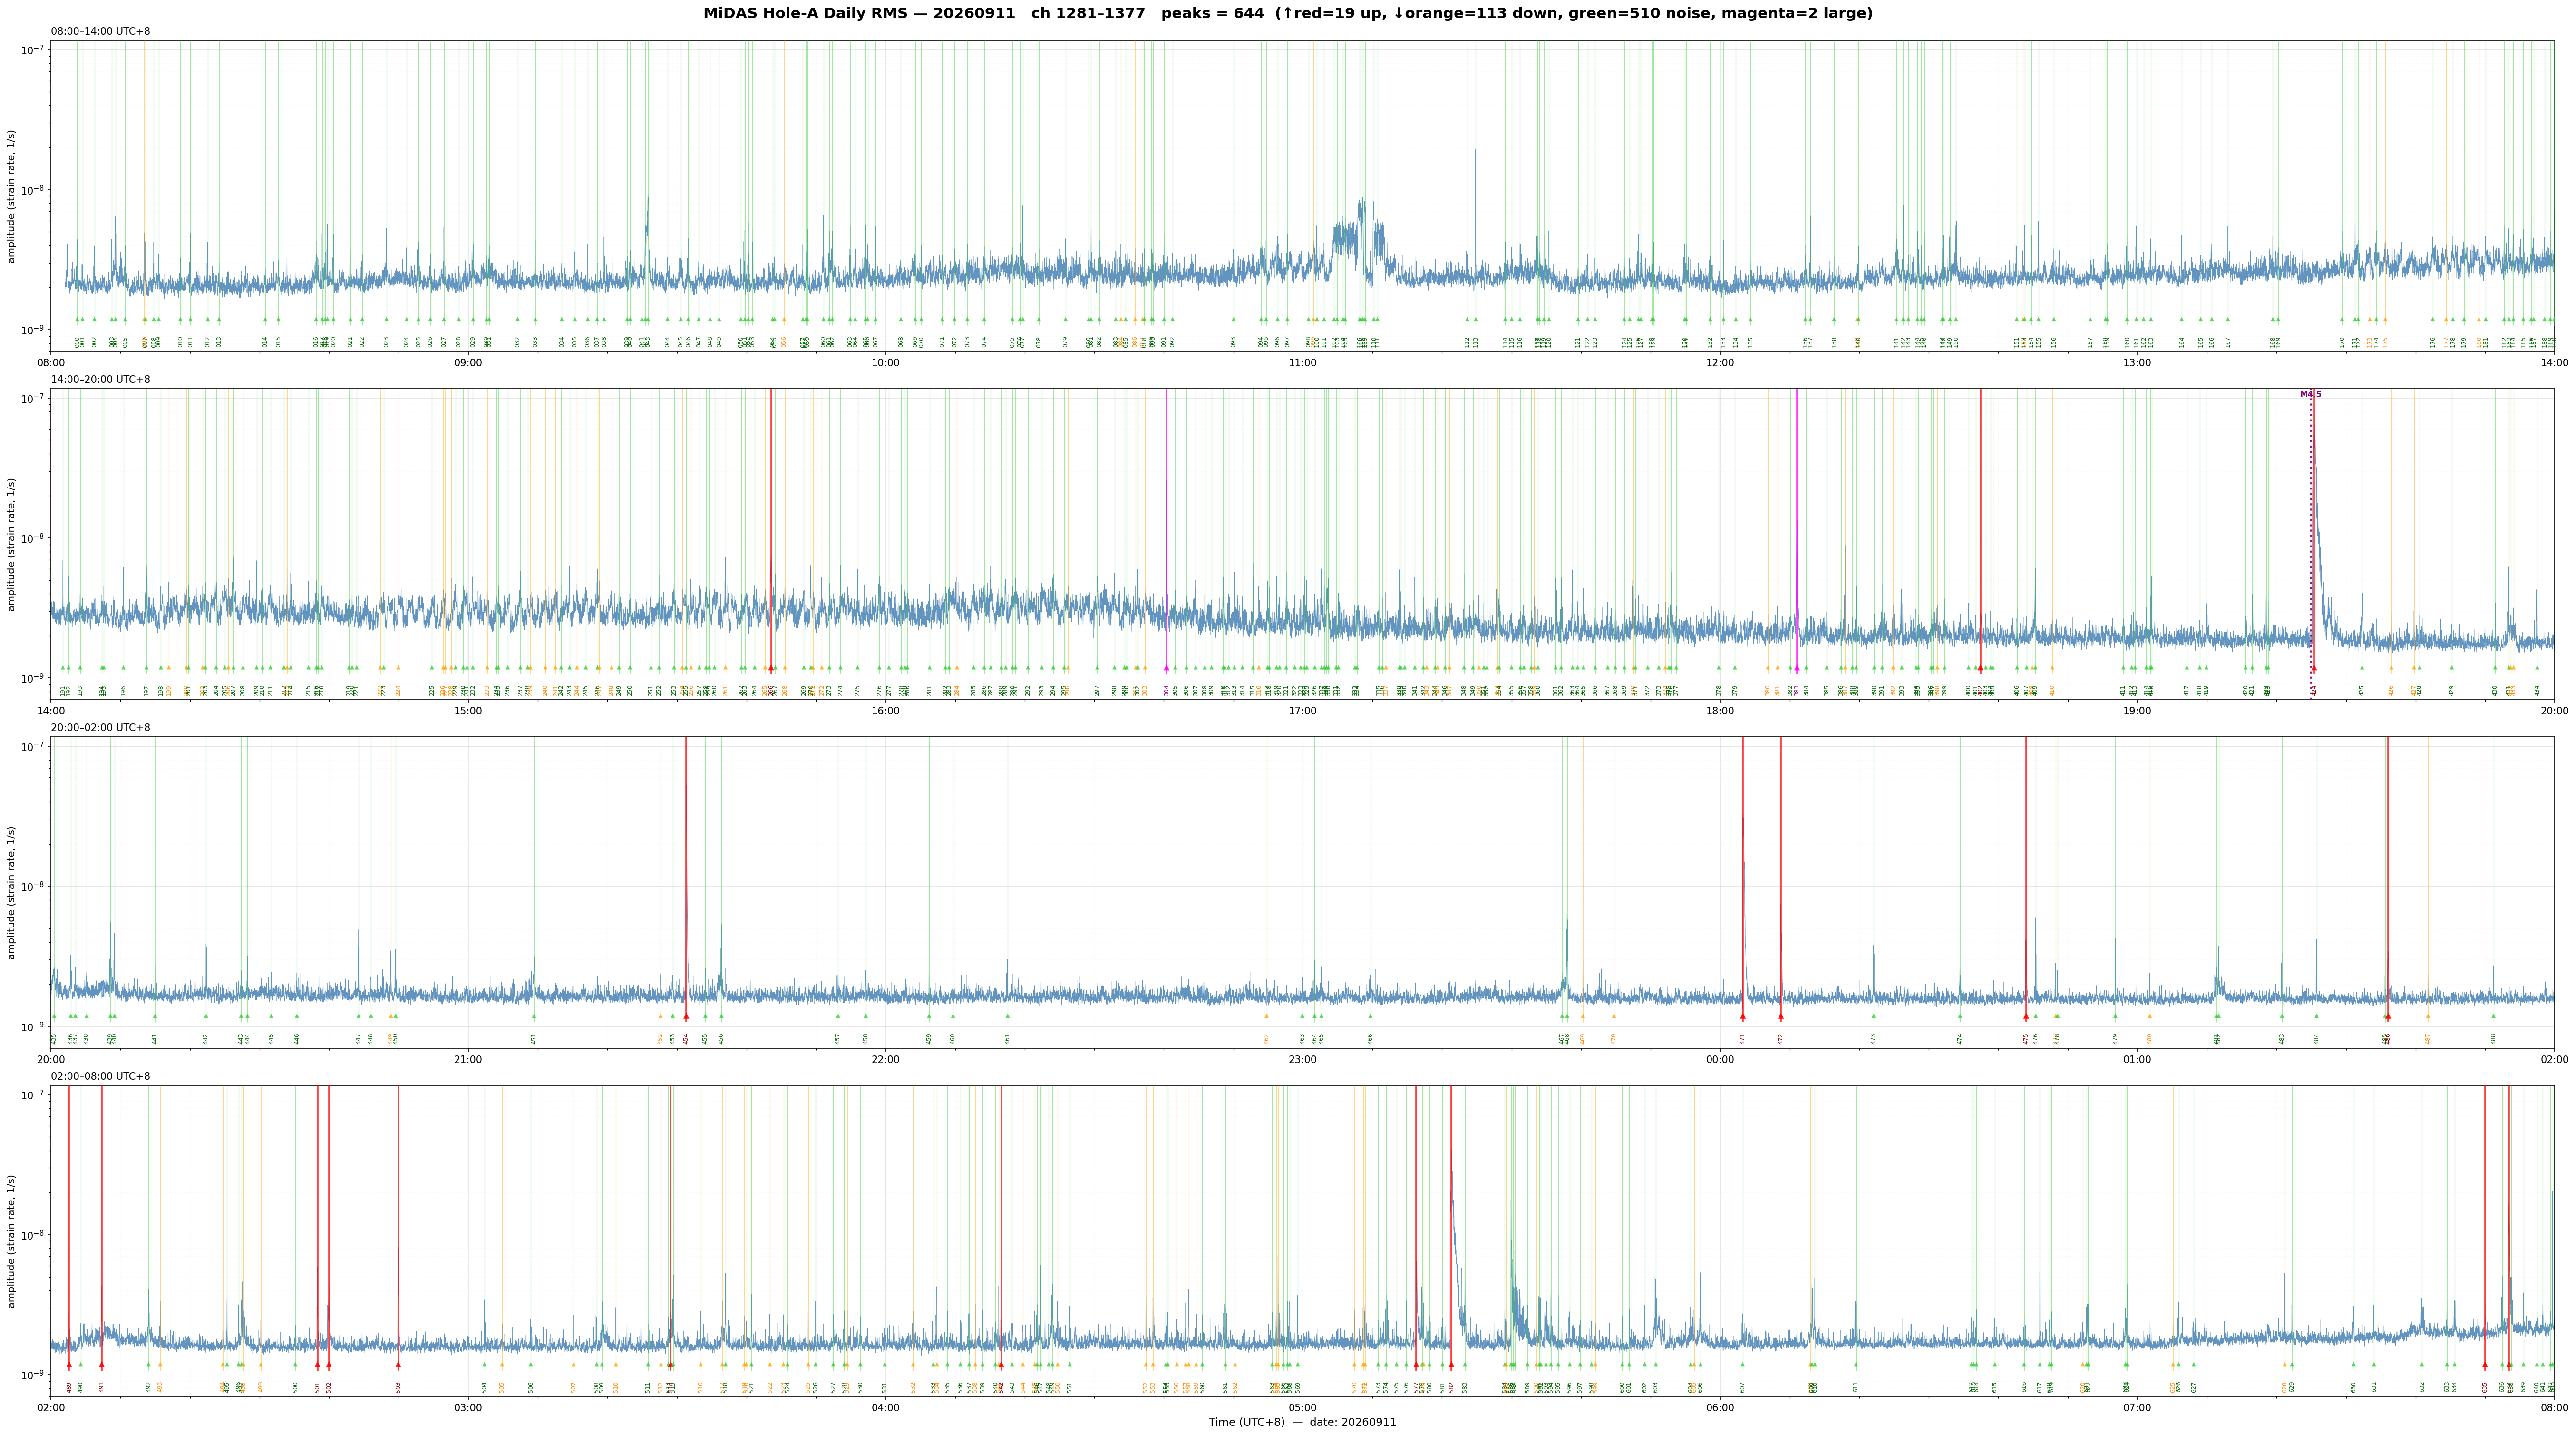Click the red arrow marker above peak 472
The height and width of the screenshot is (1435, 2576).
(x=1781, y=1017)
